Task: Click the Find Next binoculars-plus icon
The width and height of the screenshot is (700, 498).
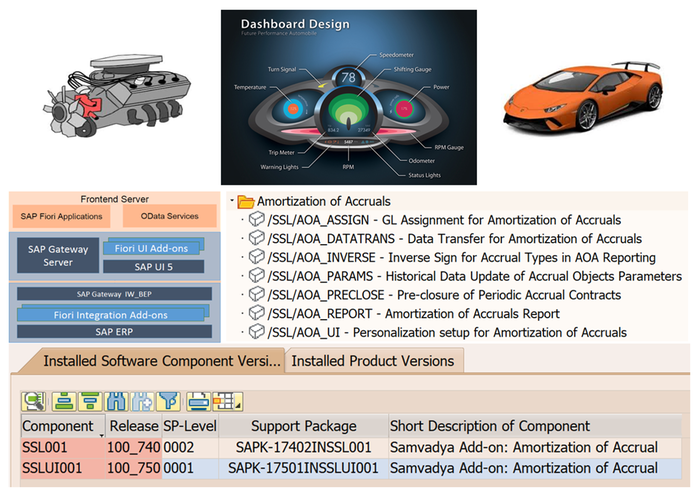Action: 142,401
